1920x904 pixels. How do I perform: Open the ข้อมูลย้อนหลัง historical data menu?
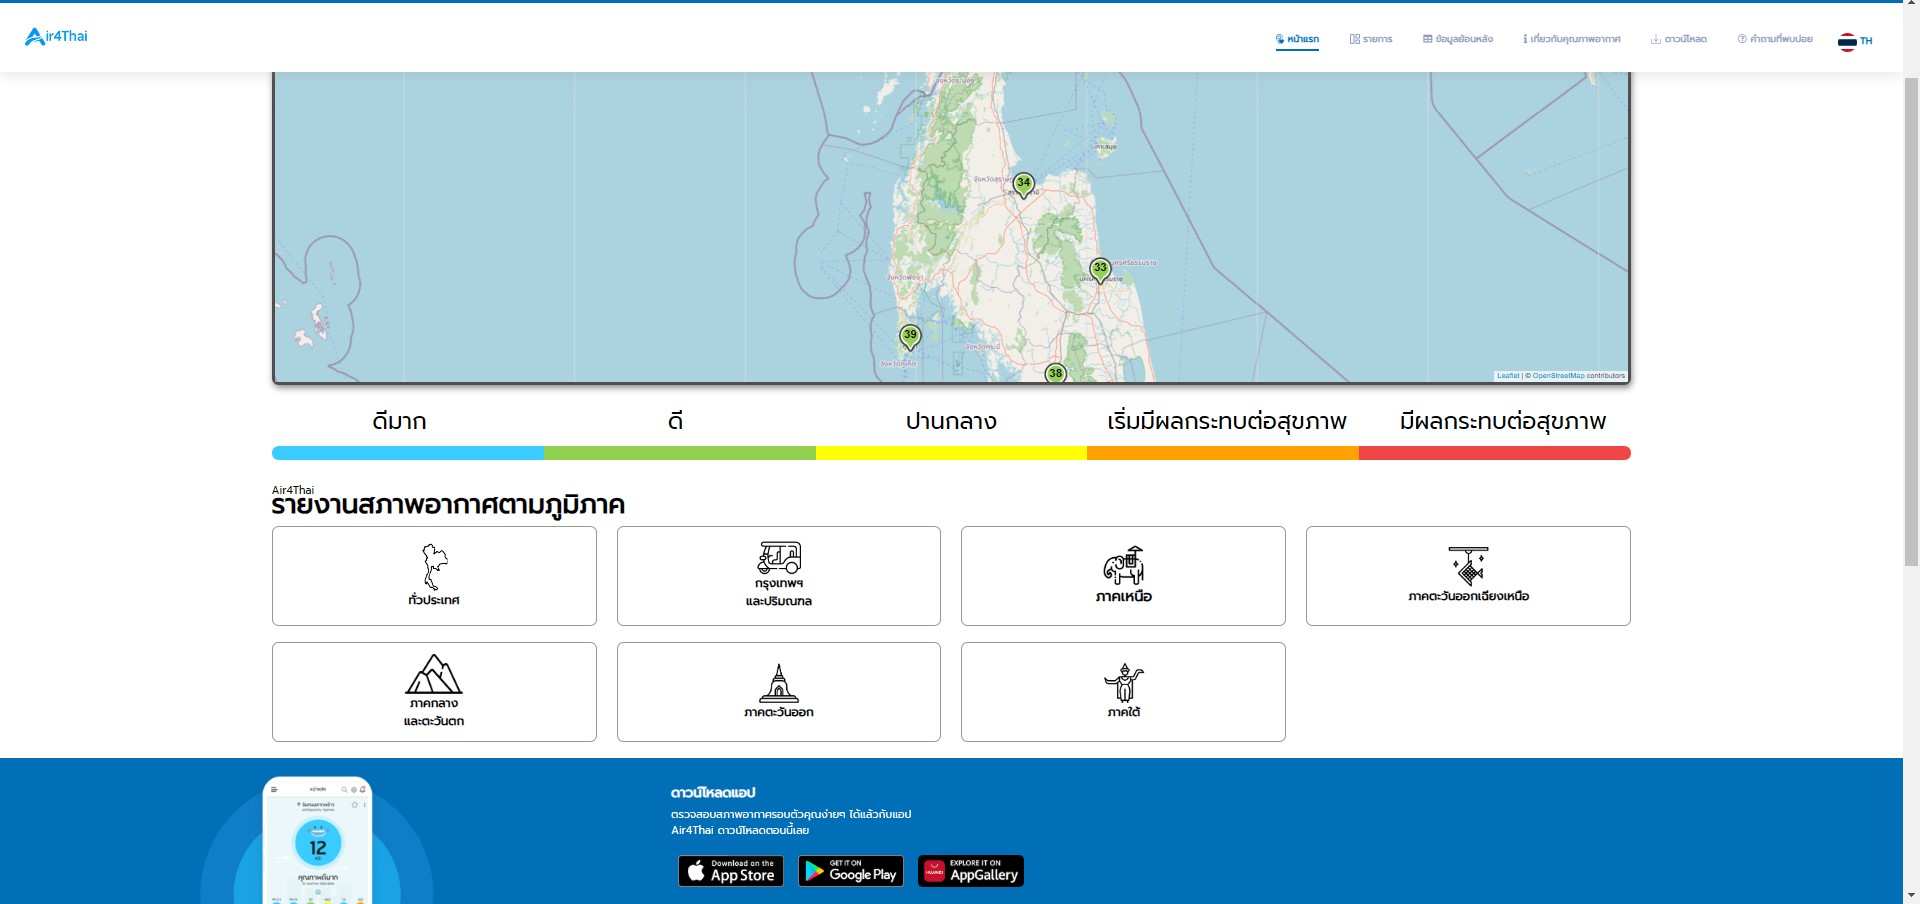[1458, 39]
